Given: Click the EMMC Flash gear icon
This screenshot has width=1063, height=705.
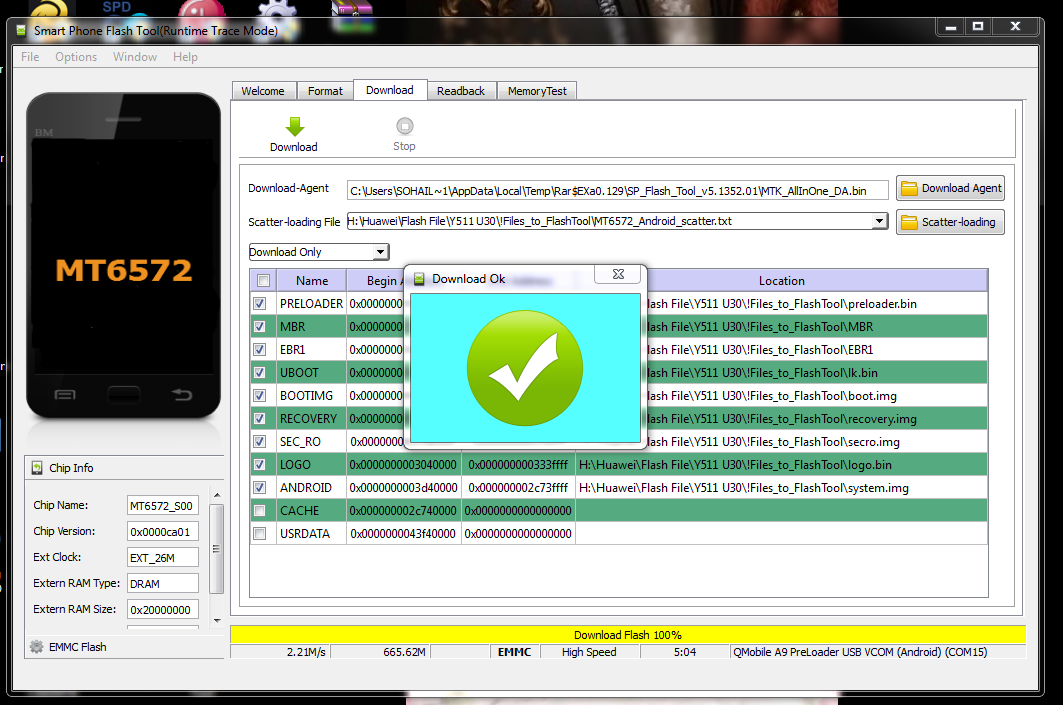Looking at the screenshot, I should click(x=37, y=647).
